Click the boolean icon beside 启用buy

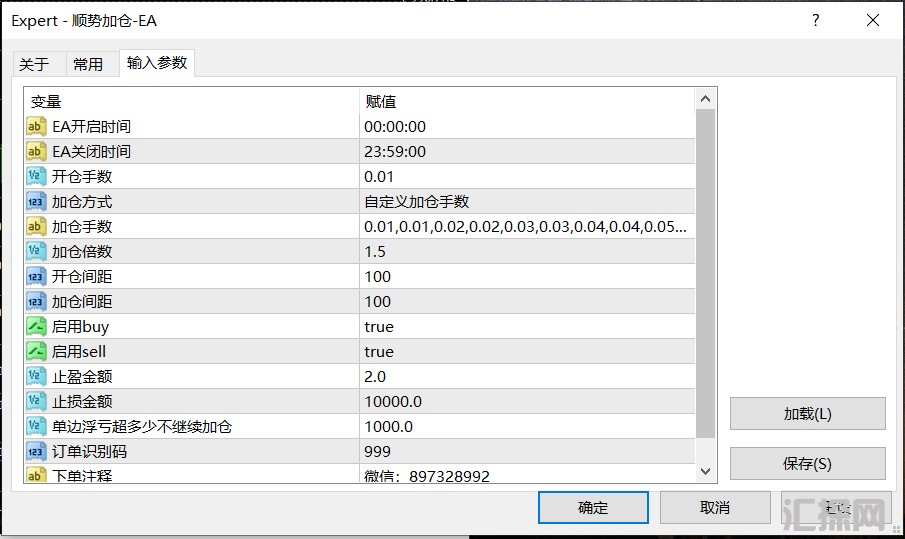36,326
